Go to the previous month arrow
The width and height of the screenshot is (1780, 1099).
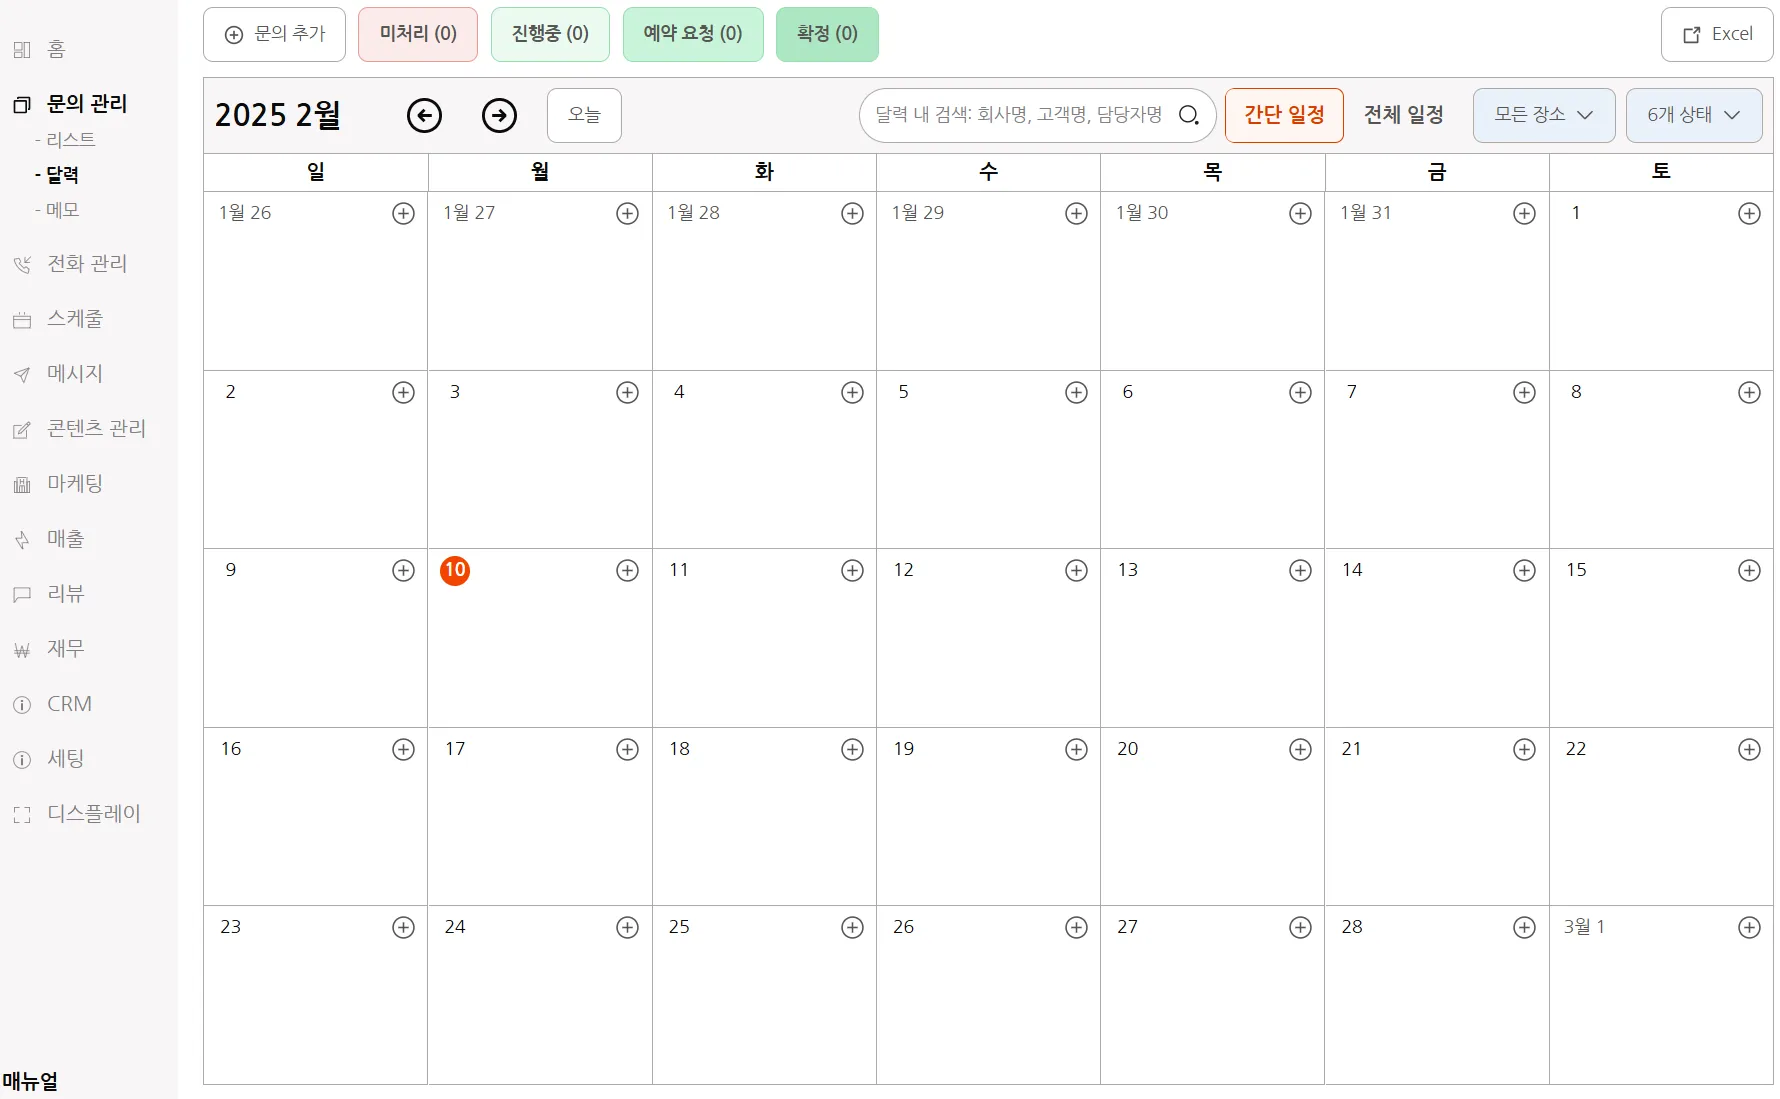point(424,116)
